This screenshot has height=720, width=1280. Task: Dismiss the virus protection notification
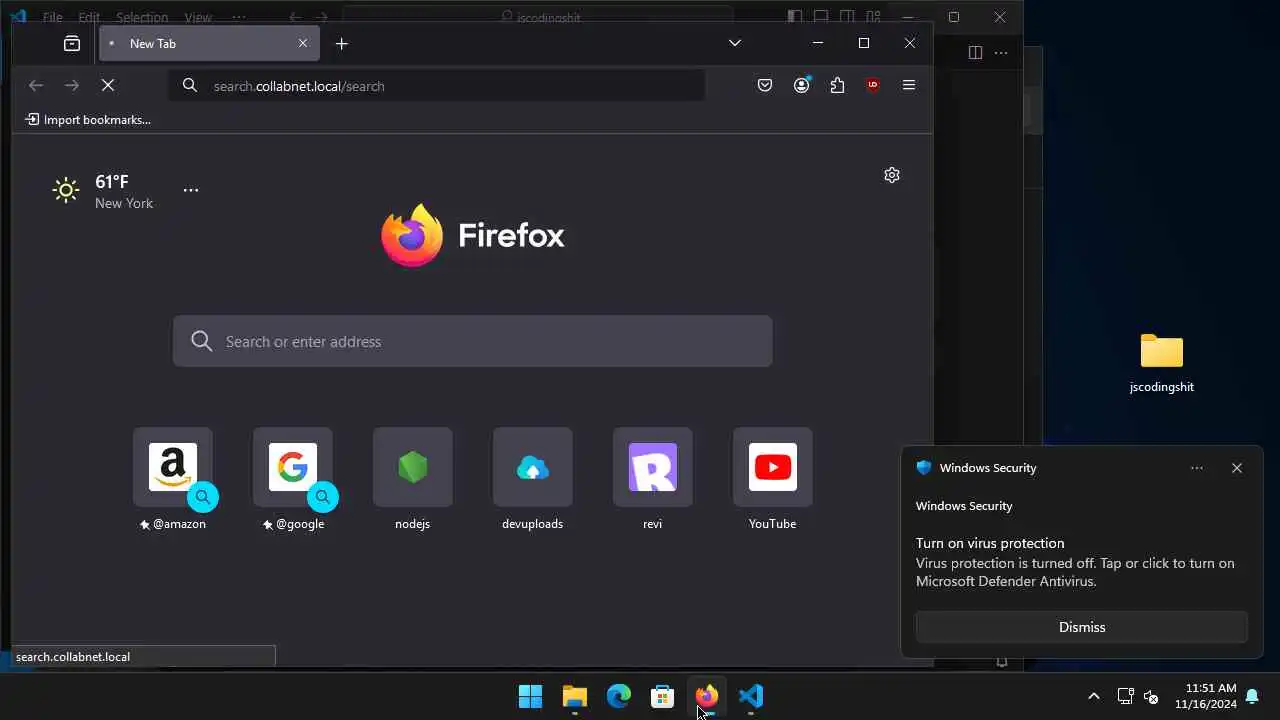(x=1082, y=627)
